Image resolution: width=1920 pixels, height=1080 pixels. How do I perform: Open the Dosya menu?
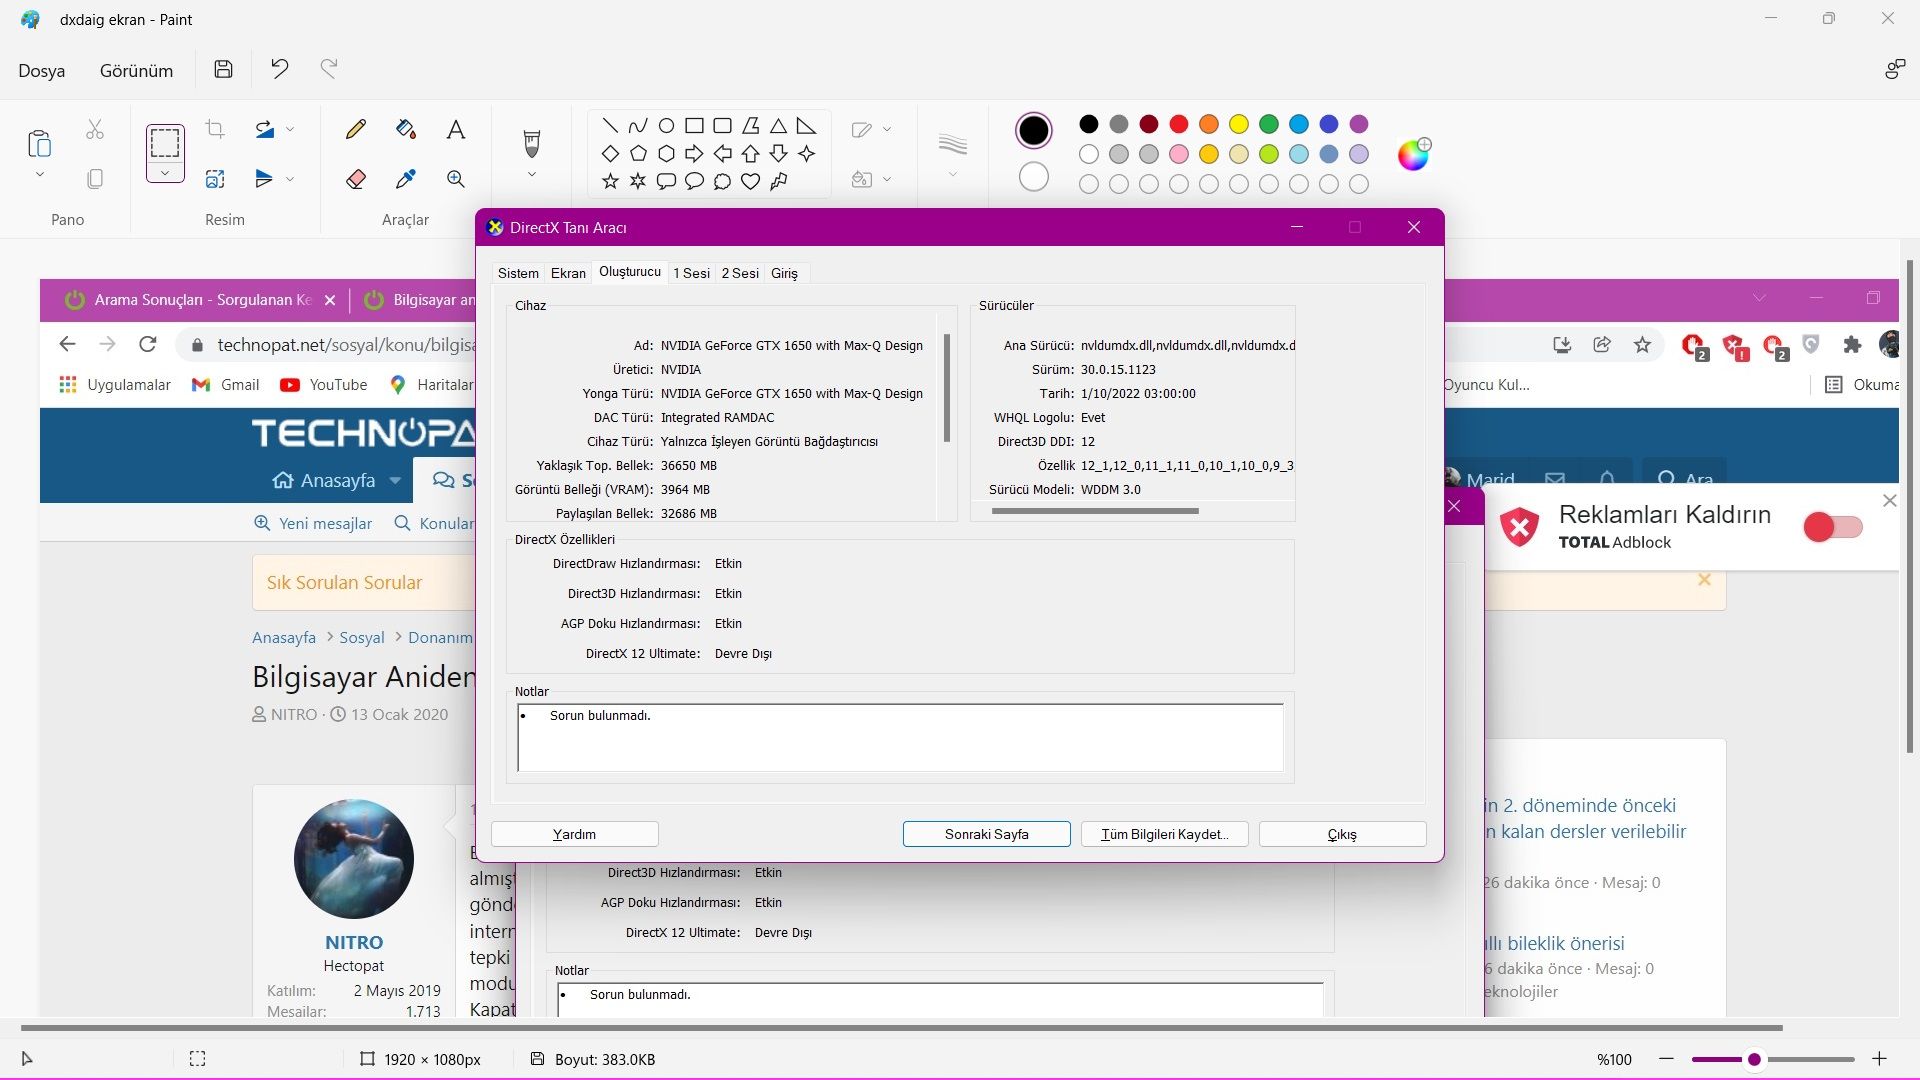tap(41, 70)
